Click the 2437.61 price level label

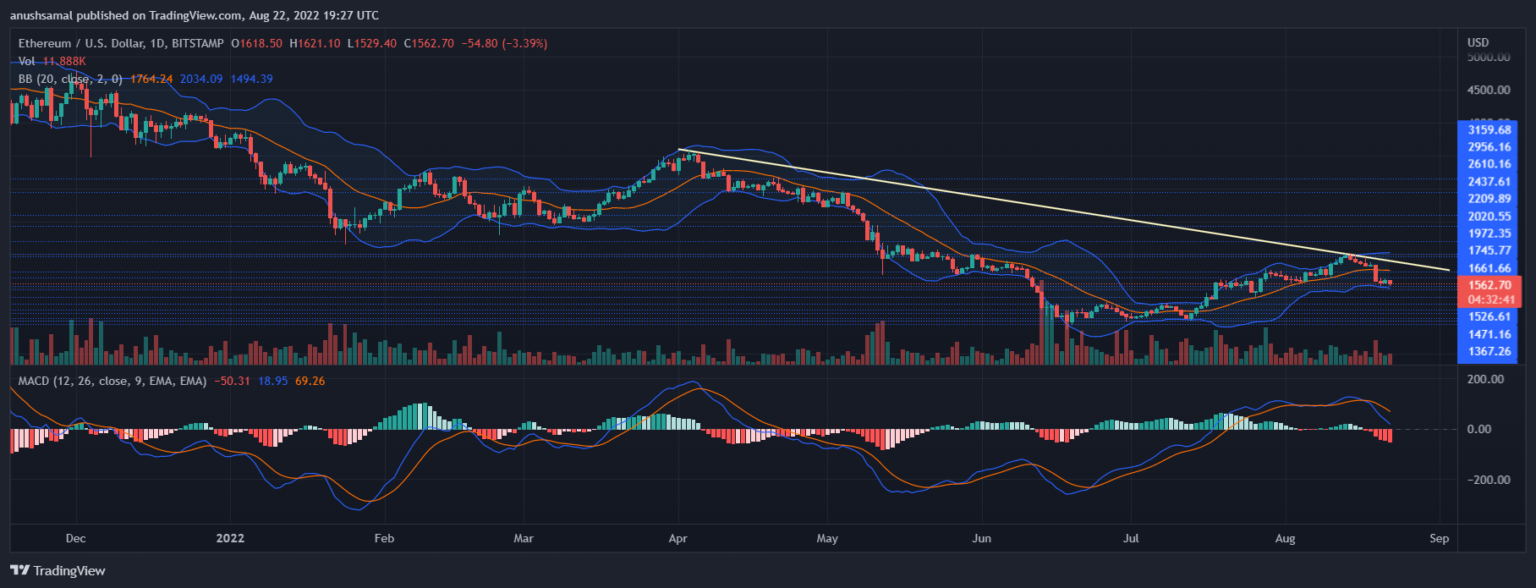pos(1489,181)
